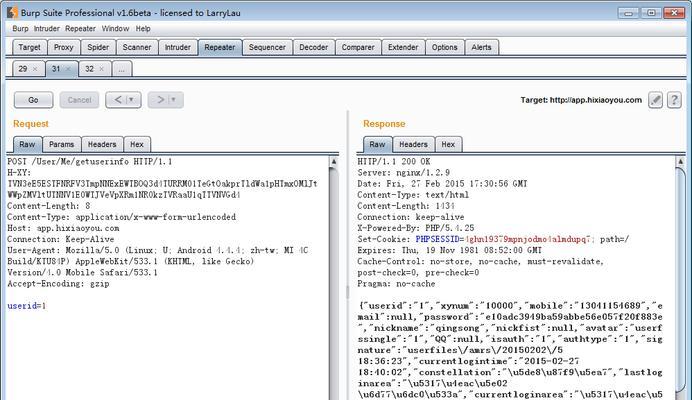Select repeater request tab 31
The height and width of the screenshot is (400, 692).
pyautogui.click(x=56, y=69)
